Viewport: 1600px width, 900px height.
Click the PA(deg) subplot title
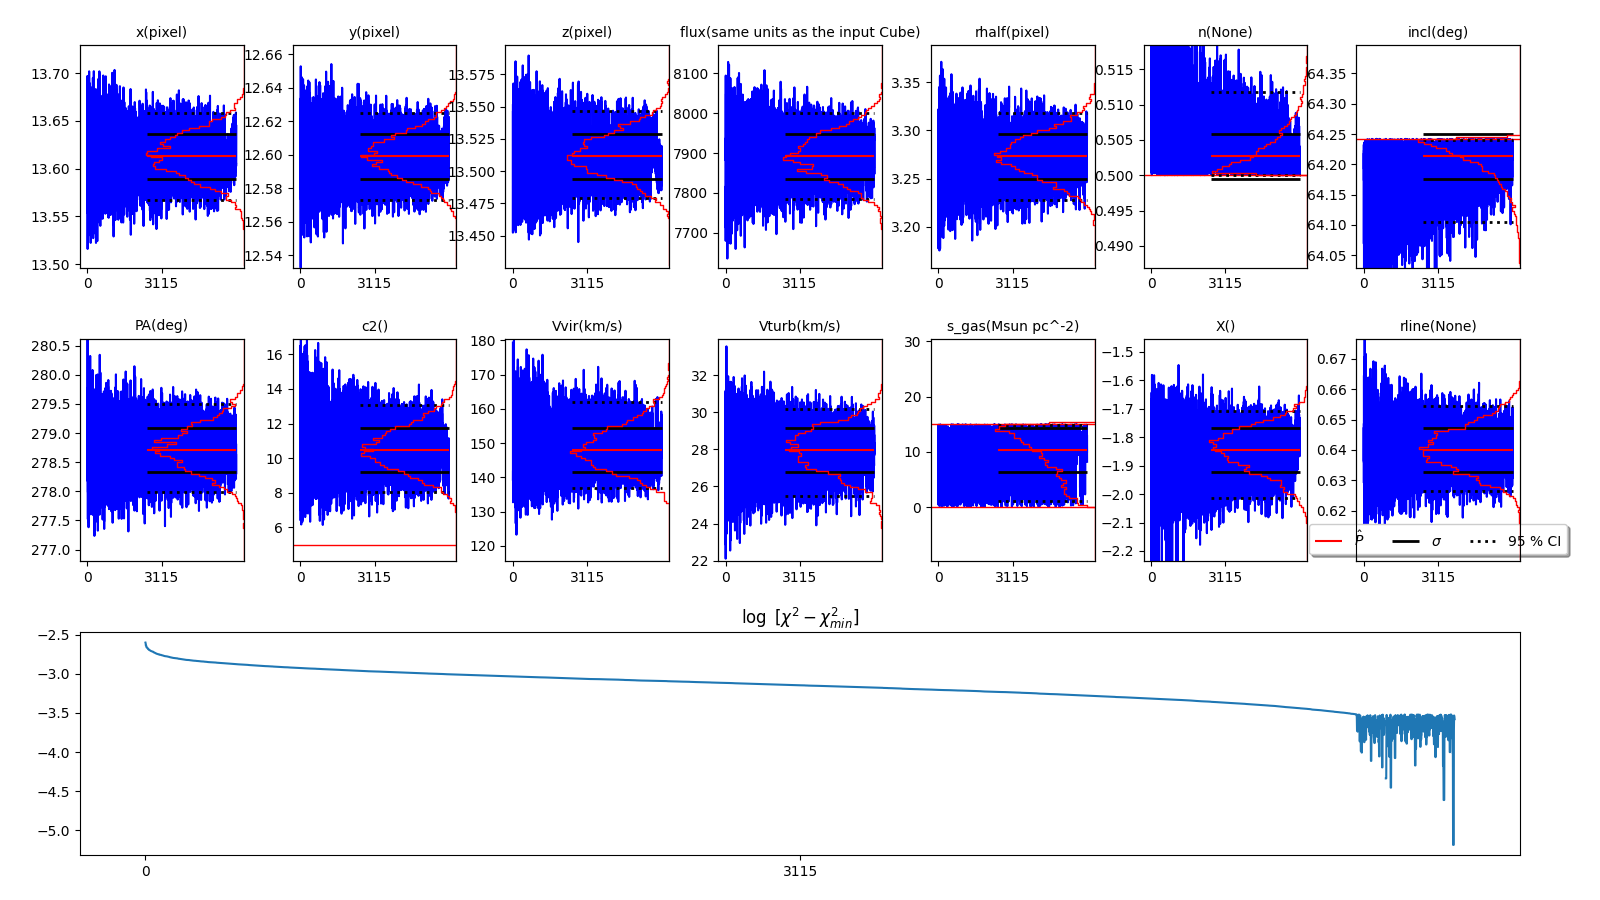pyautogui.click(x=161, y=325)
